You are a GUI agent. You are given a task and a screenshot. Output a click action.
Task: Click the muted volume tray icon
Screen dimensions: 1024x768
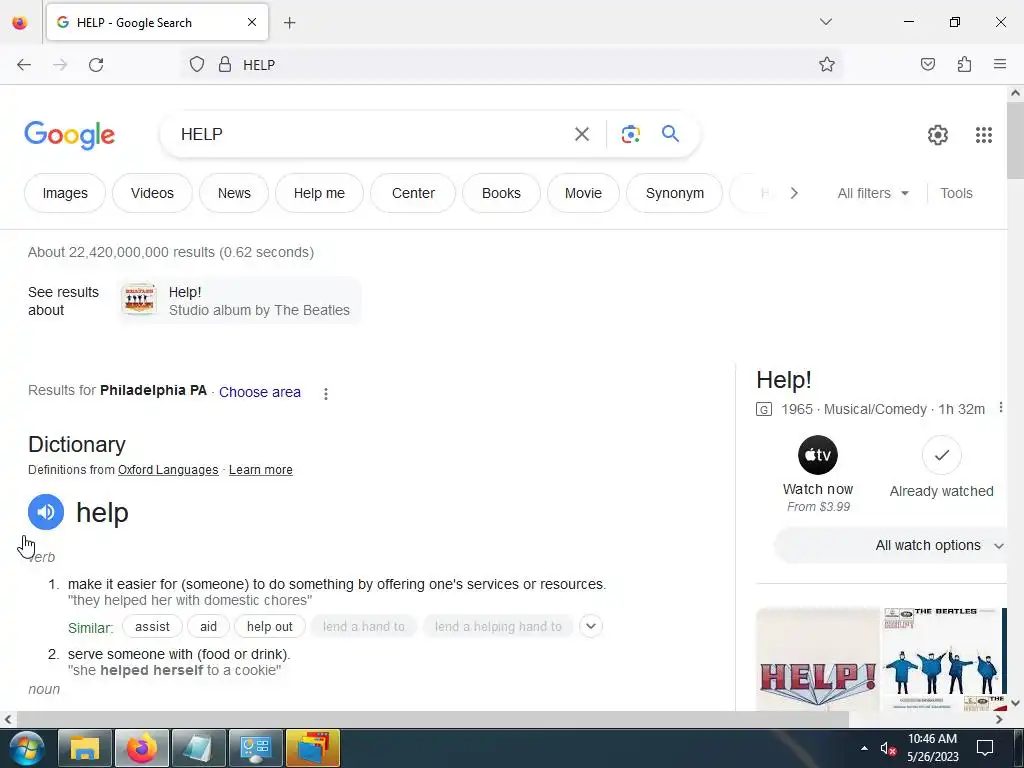pyautogui.click(x=888, y=748)
